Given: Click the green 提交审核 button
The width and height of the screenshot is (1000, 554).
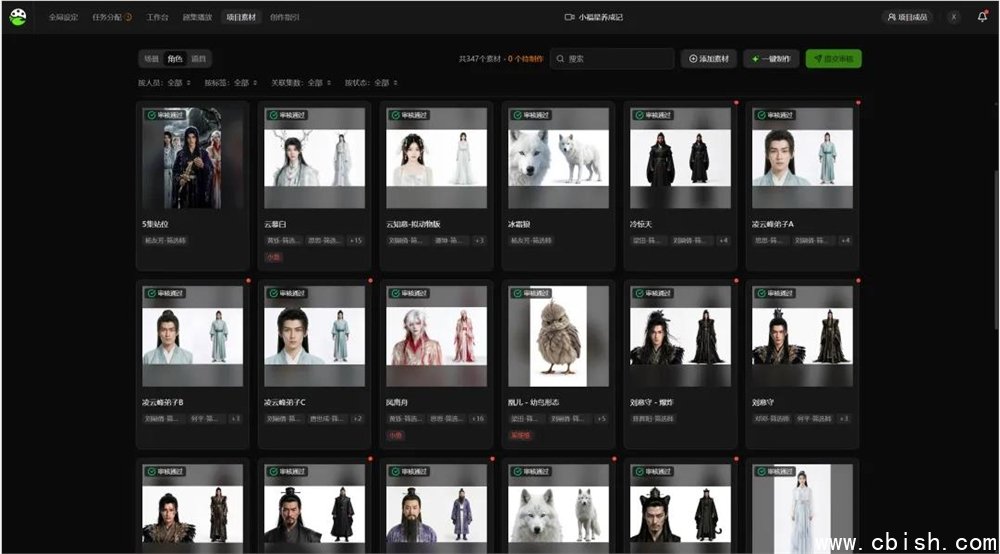Looking at the screenshot, I should coord(834,59).
